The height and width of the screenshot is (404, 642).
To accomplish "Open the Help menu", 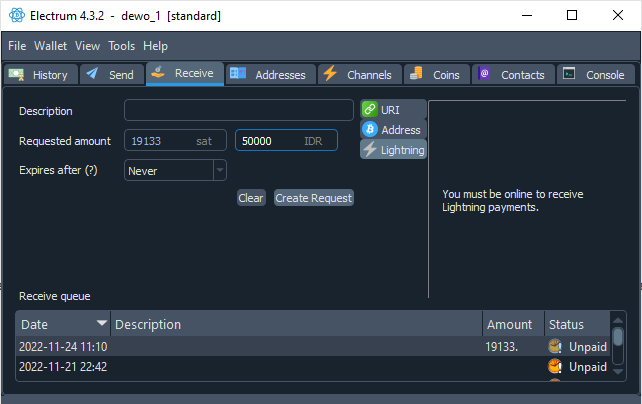I will [x=156, y=46].
